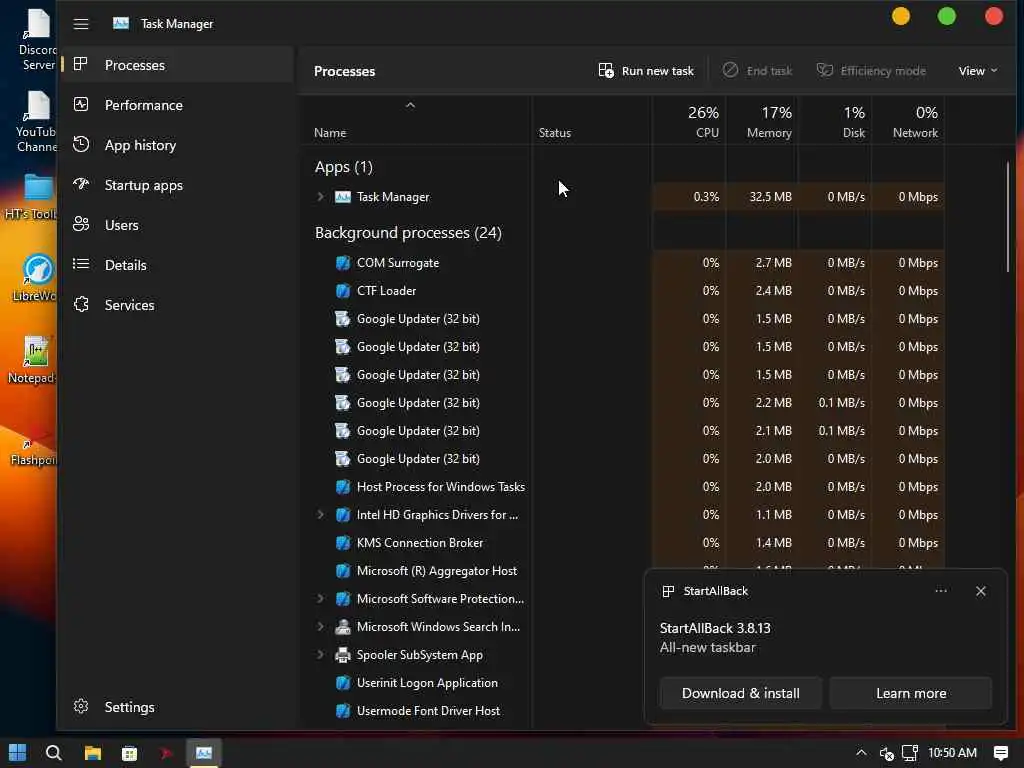Sort by Memory column header
This screenshot has width=1024, height=768.
[x=763, y=121]
